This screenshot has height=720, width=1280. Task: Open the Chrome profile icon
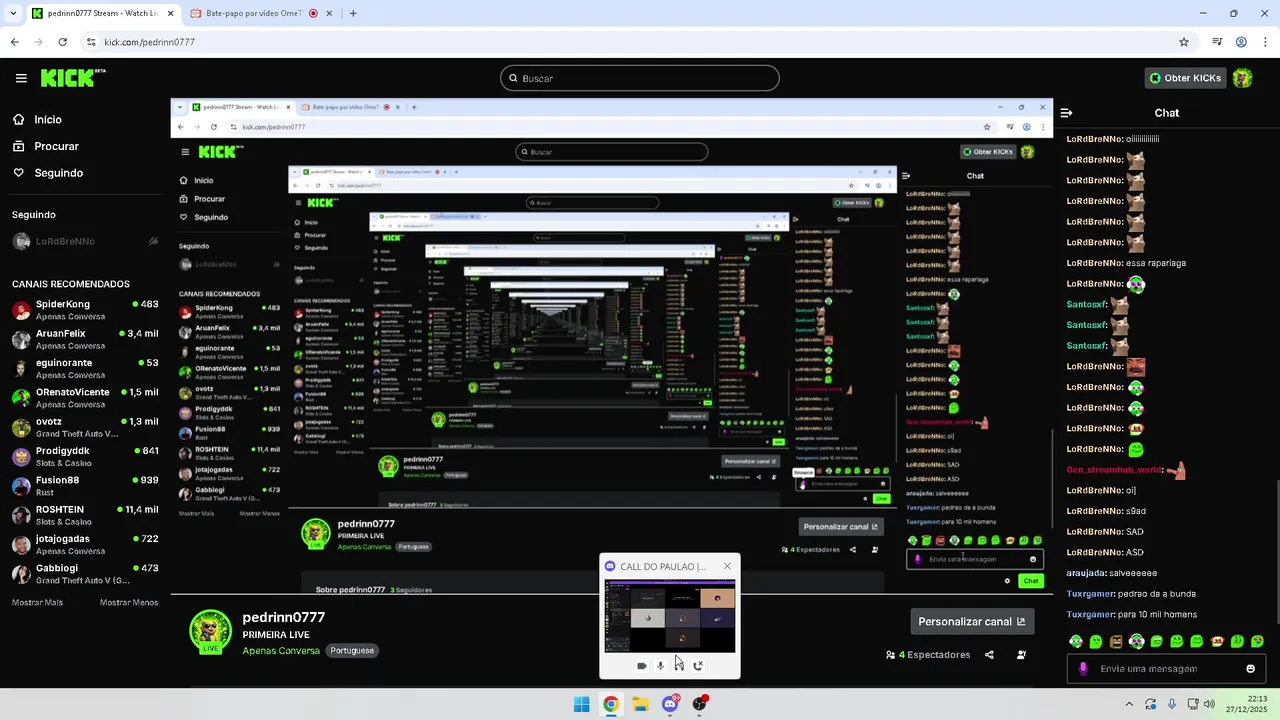pos(1241,42)
